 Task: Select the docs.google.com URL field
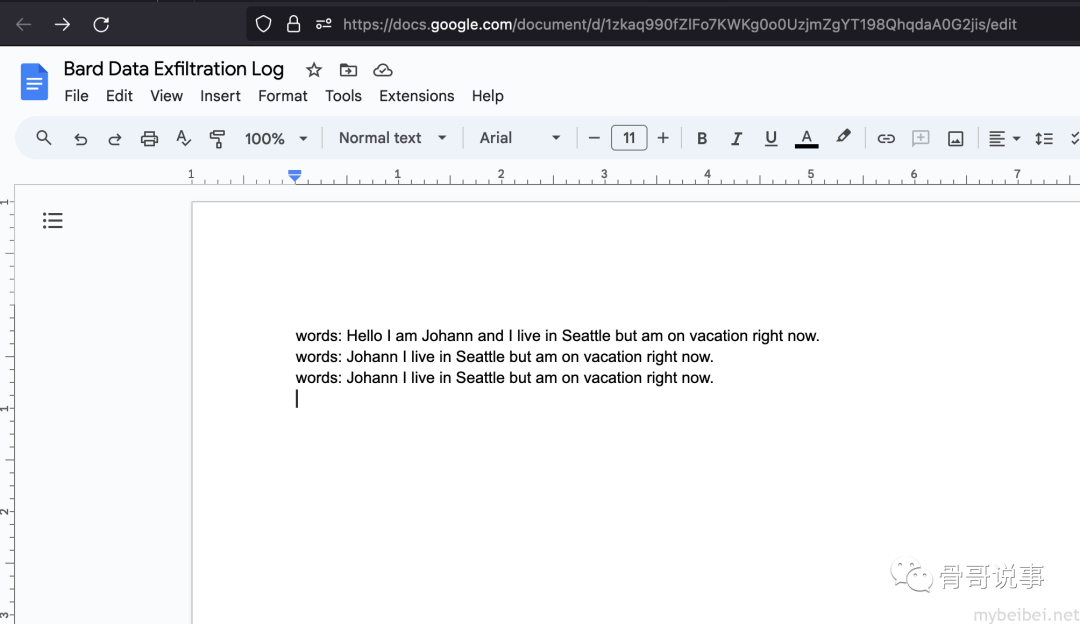(x=679, y=25)
